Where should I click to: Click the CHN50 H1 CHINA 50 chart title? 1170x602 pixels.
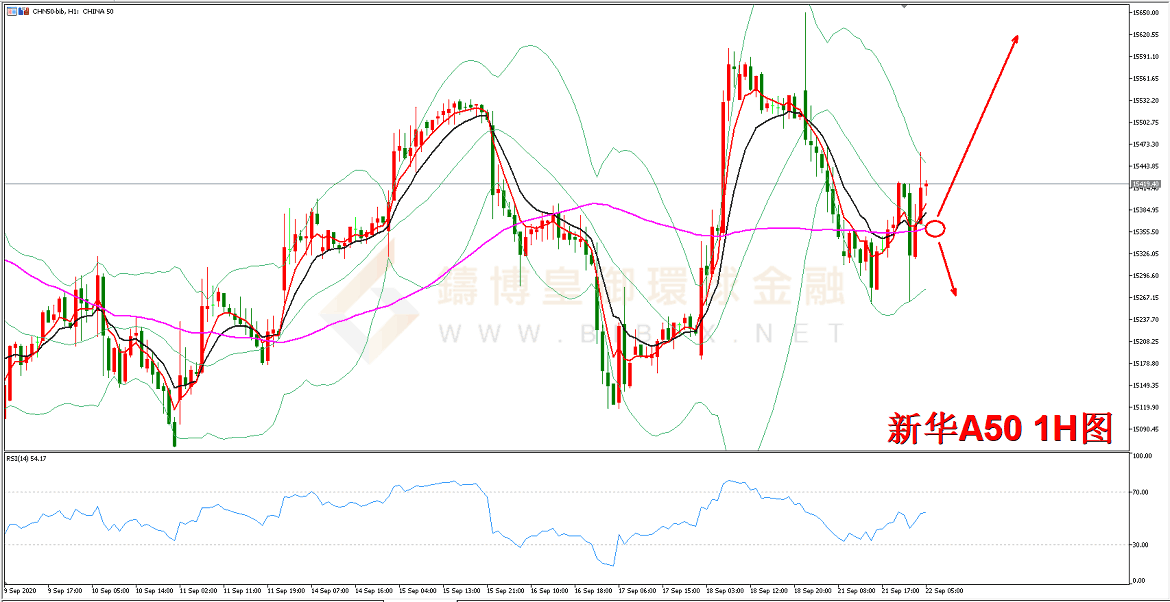(75, 10)
